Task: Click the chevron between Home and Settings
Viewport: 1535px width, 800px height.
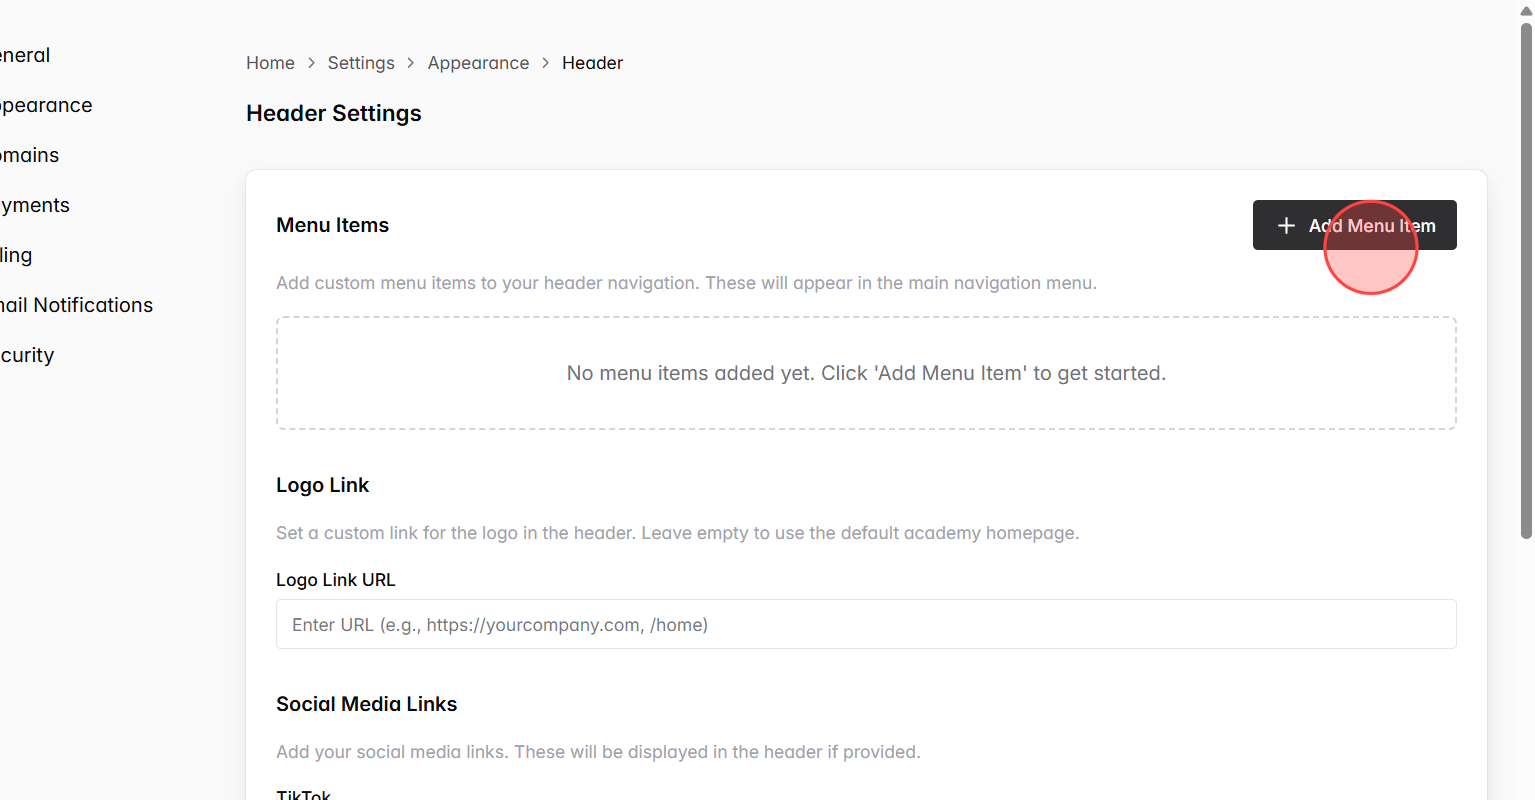Action: coord(310,62)
